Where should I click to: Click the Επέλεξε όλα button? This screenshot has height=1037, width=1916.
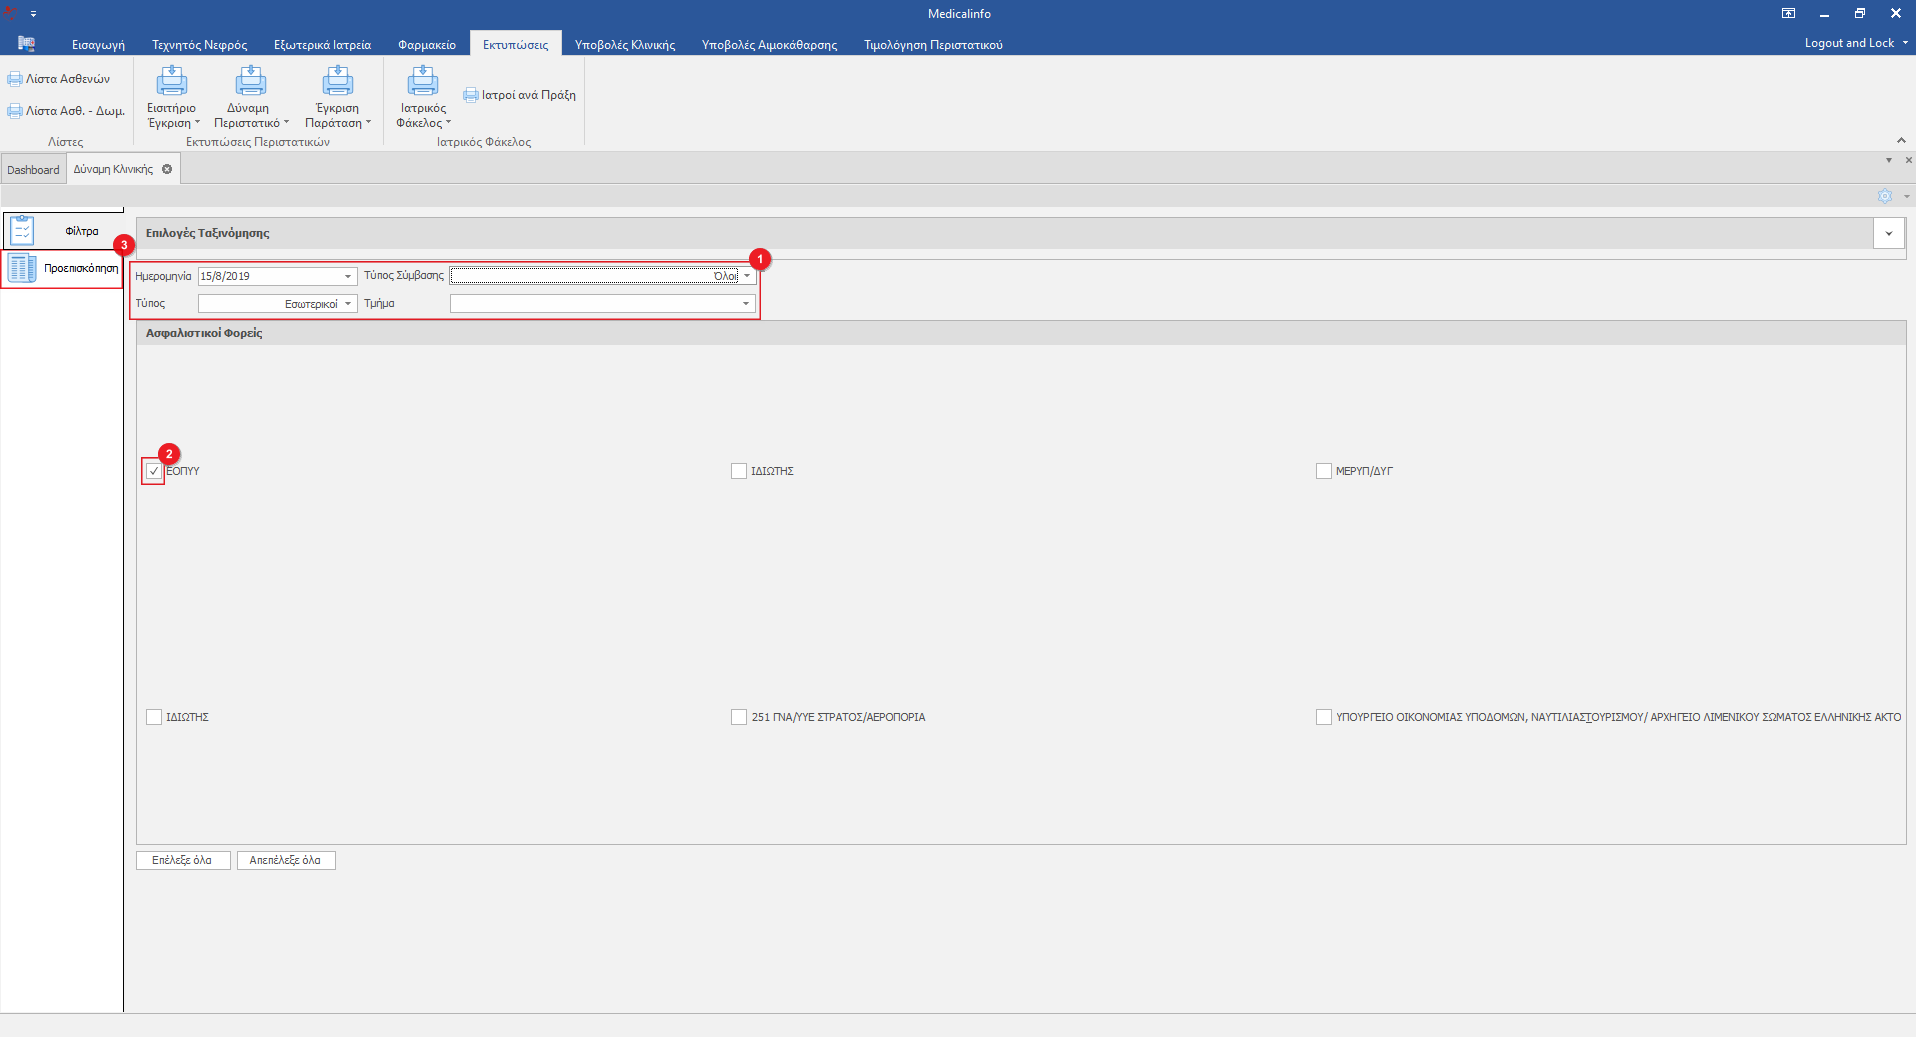point(183,860)
